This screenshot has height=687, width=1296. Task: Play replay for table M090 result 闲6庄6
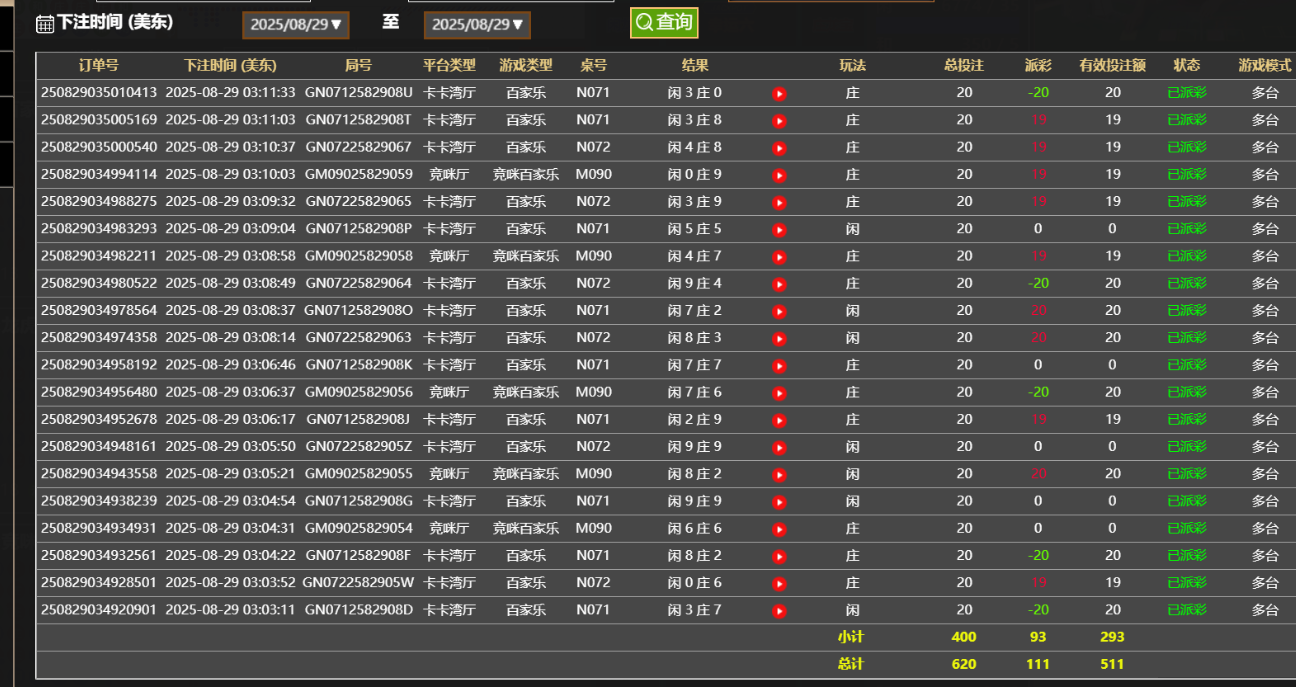pos(779,528)
